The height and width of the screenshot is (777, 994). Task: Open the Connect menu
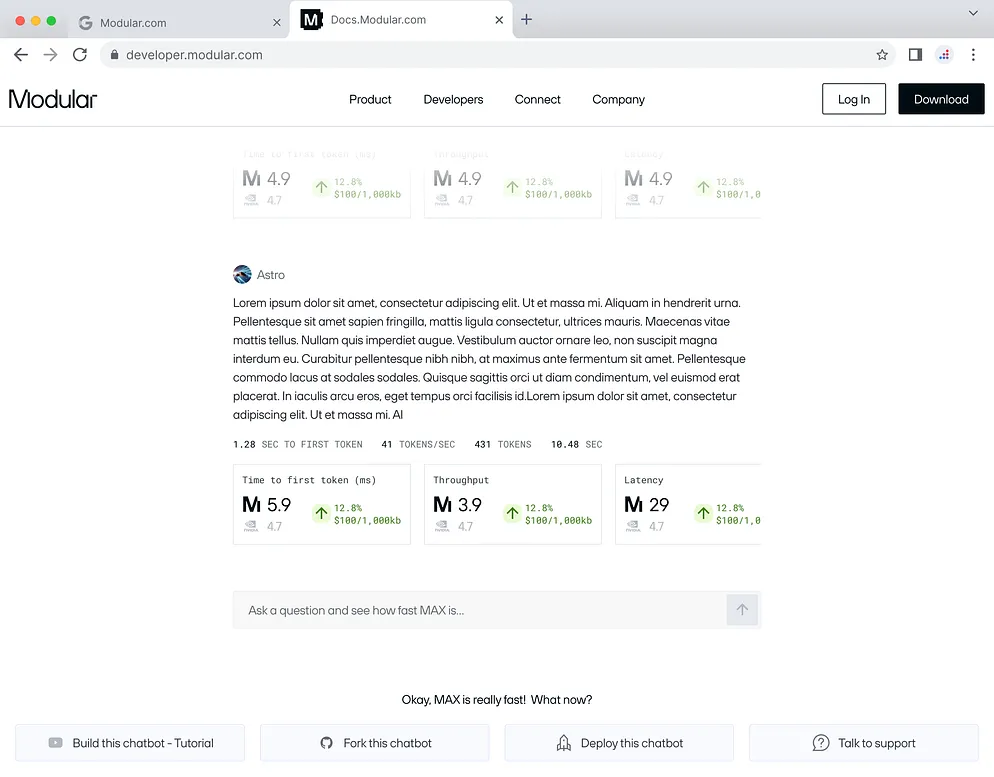538,100
